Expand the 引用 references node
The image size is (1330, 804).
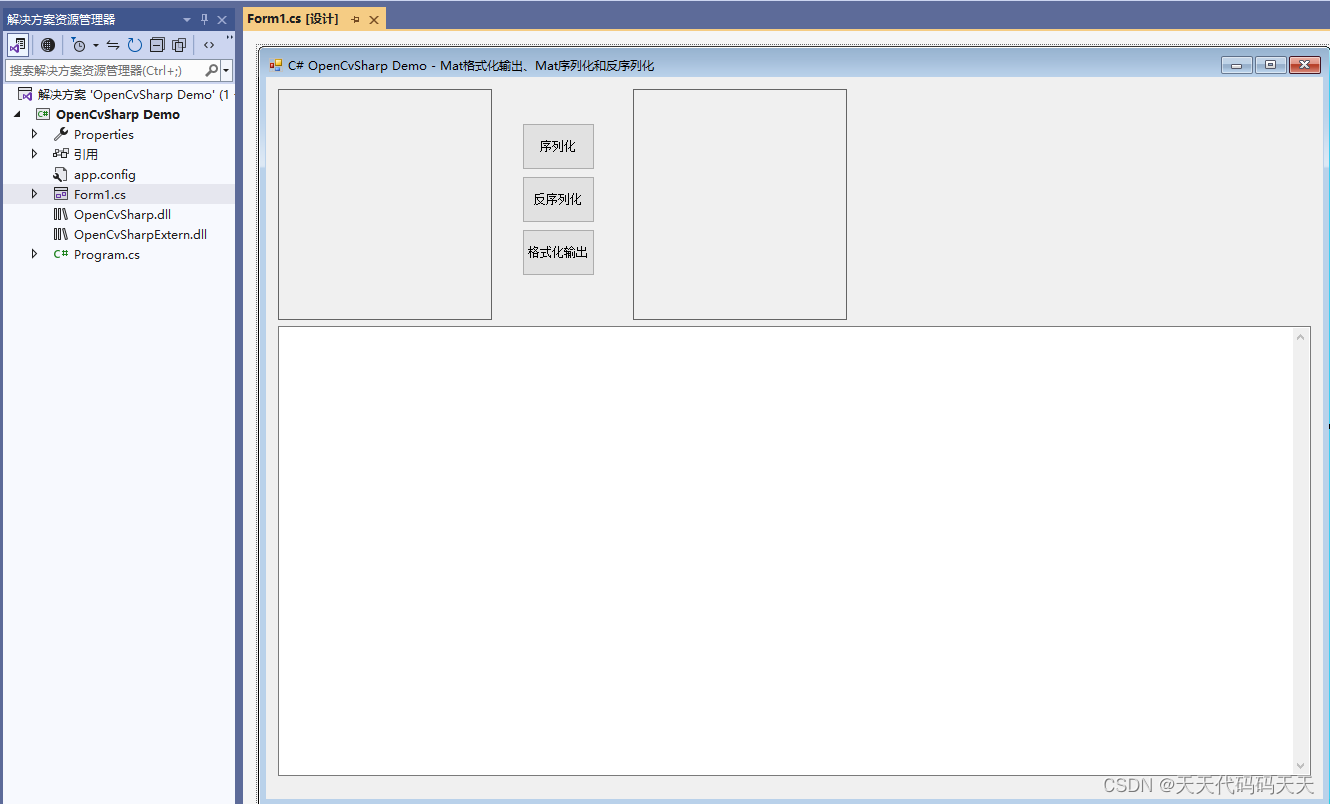[x=34, y=154]
